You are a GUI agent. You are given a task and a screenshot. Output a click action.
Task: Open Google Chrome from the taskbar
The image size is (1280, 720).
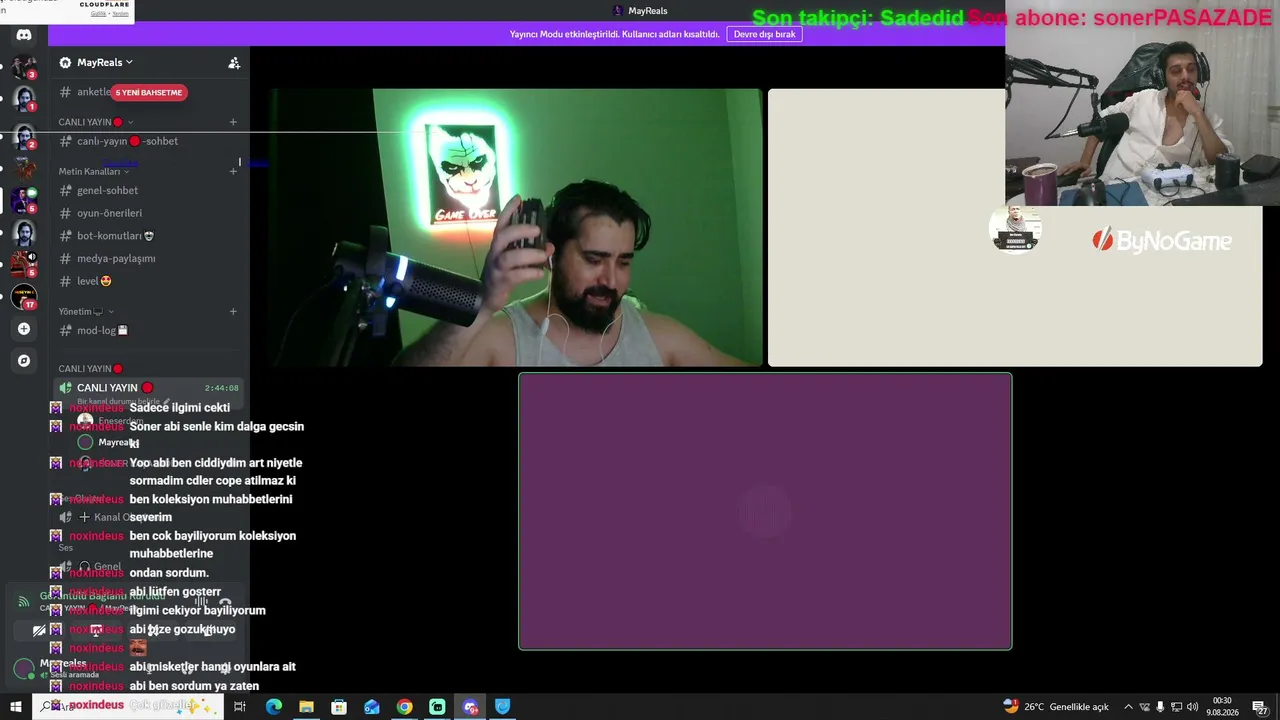(404, 707)
